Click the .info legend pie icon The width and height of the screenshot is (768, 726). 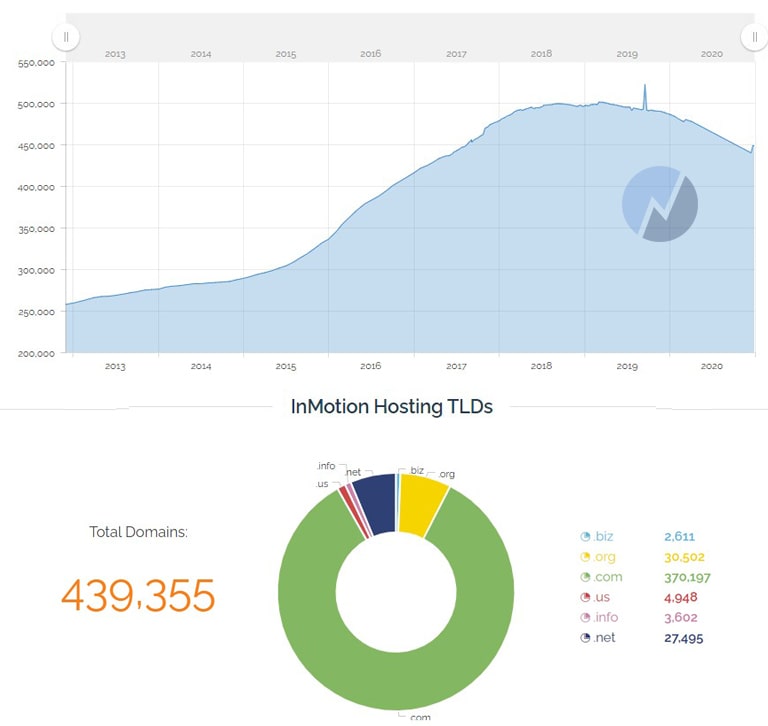tap(585, 617)
